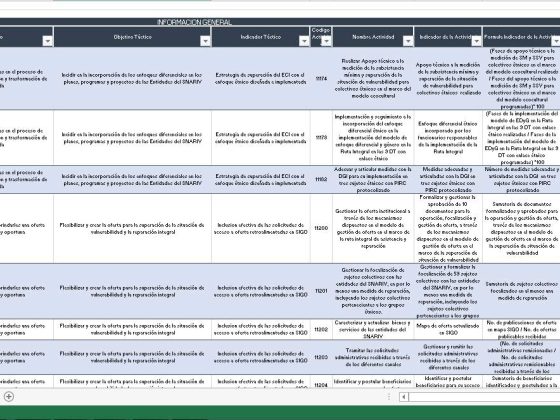The width and height of the screenshot is (560, 420).
Task: Select activity code cell 11201
Action: [321, 291]
